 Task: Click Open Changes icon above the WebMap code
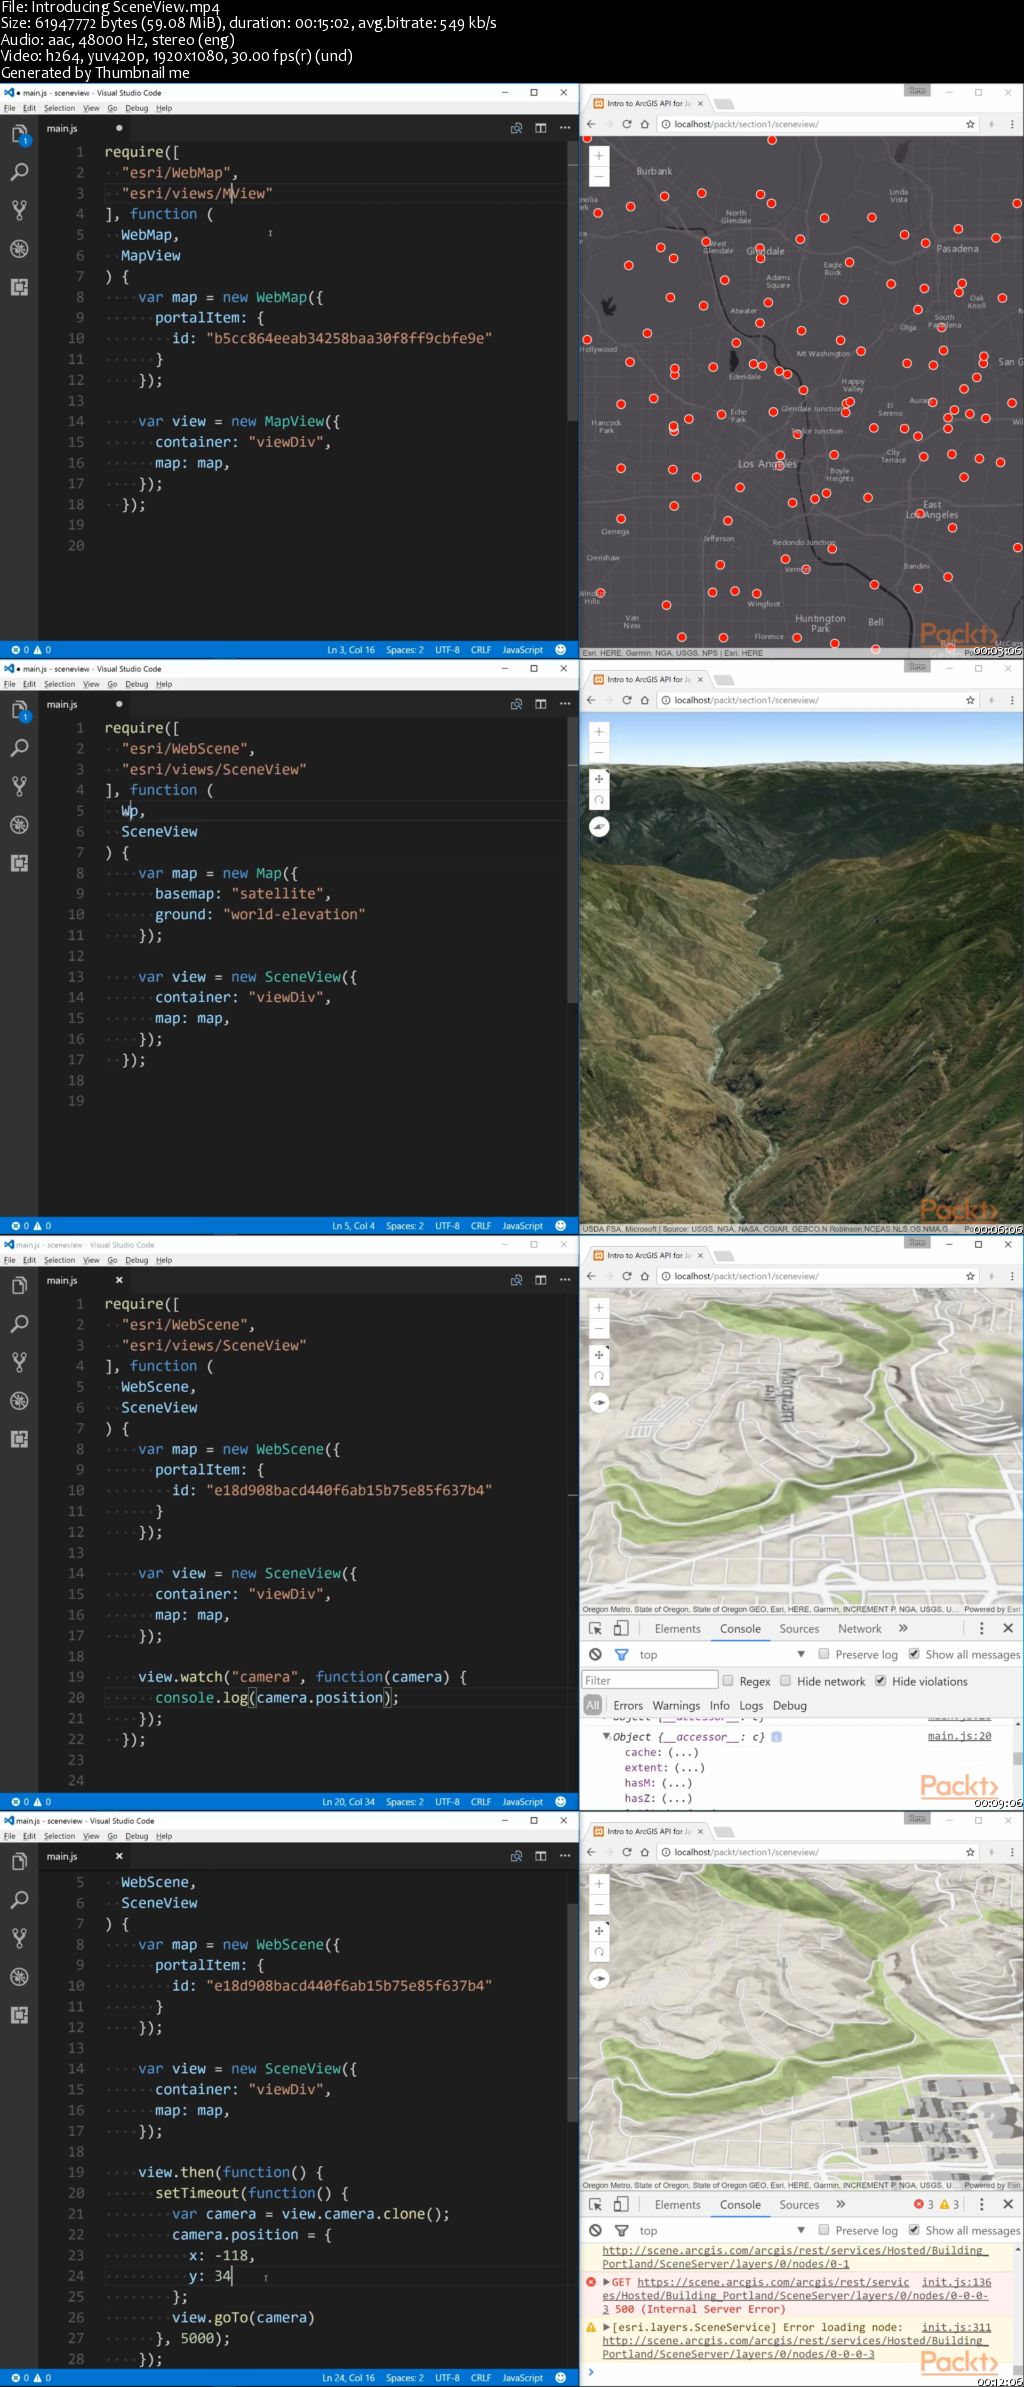(x=516, y=128)
